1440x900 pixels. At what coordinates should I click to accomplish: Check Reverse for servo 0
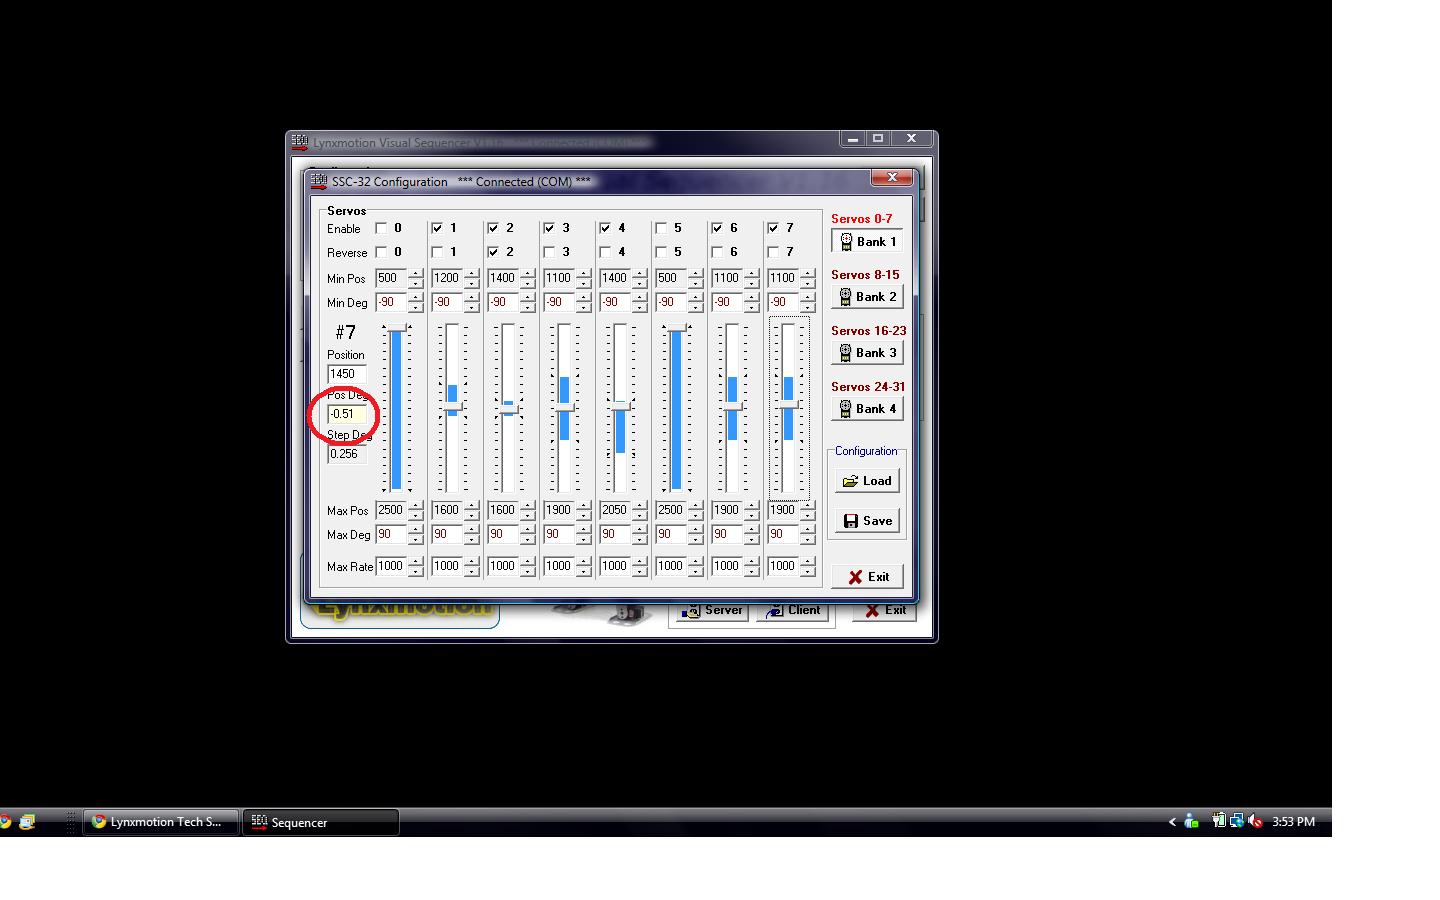381,252
